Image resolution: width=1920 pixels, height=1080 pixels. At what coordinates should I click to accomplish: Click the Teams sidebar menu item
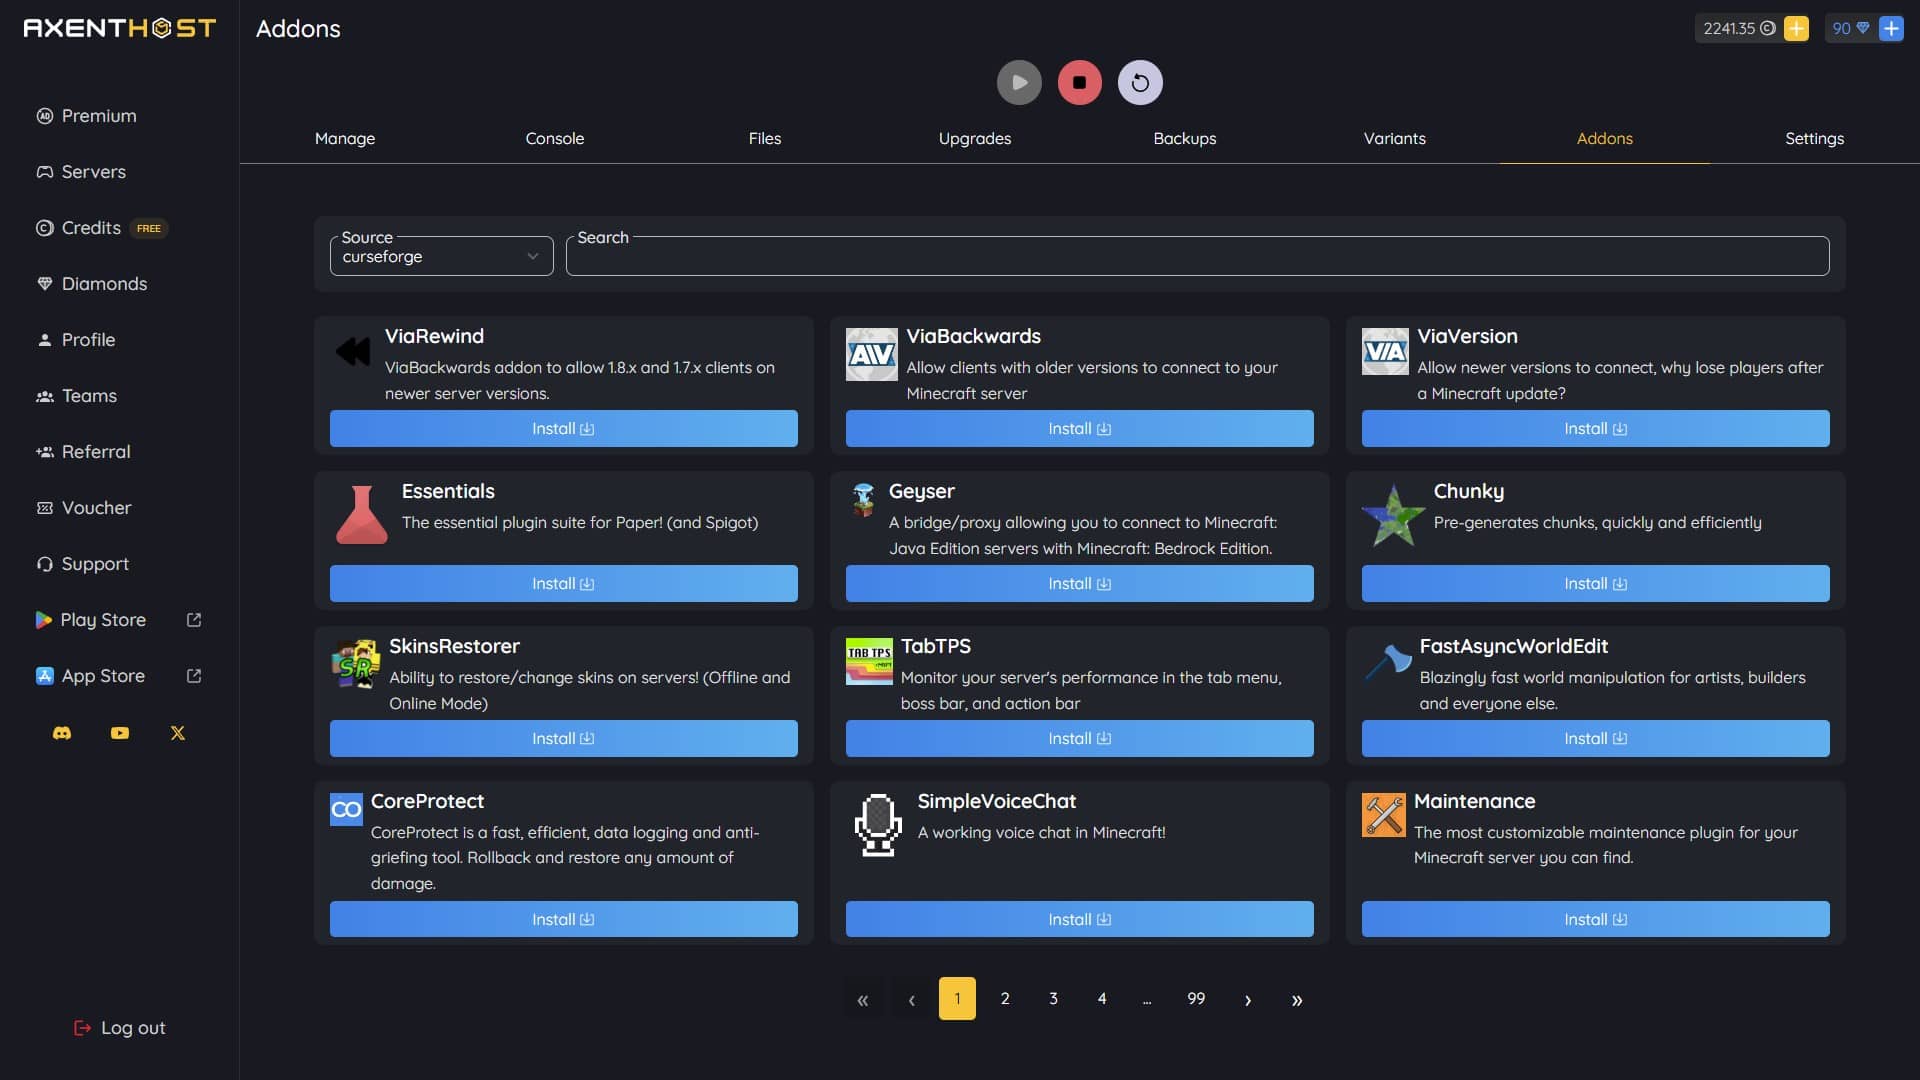(88, 396)
